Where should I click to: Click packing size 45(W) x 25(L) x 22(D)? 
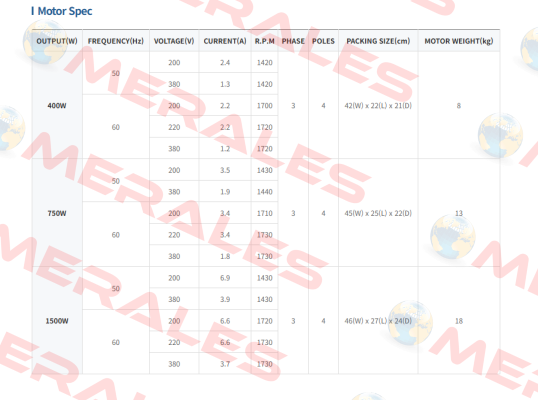coord(378,213)
